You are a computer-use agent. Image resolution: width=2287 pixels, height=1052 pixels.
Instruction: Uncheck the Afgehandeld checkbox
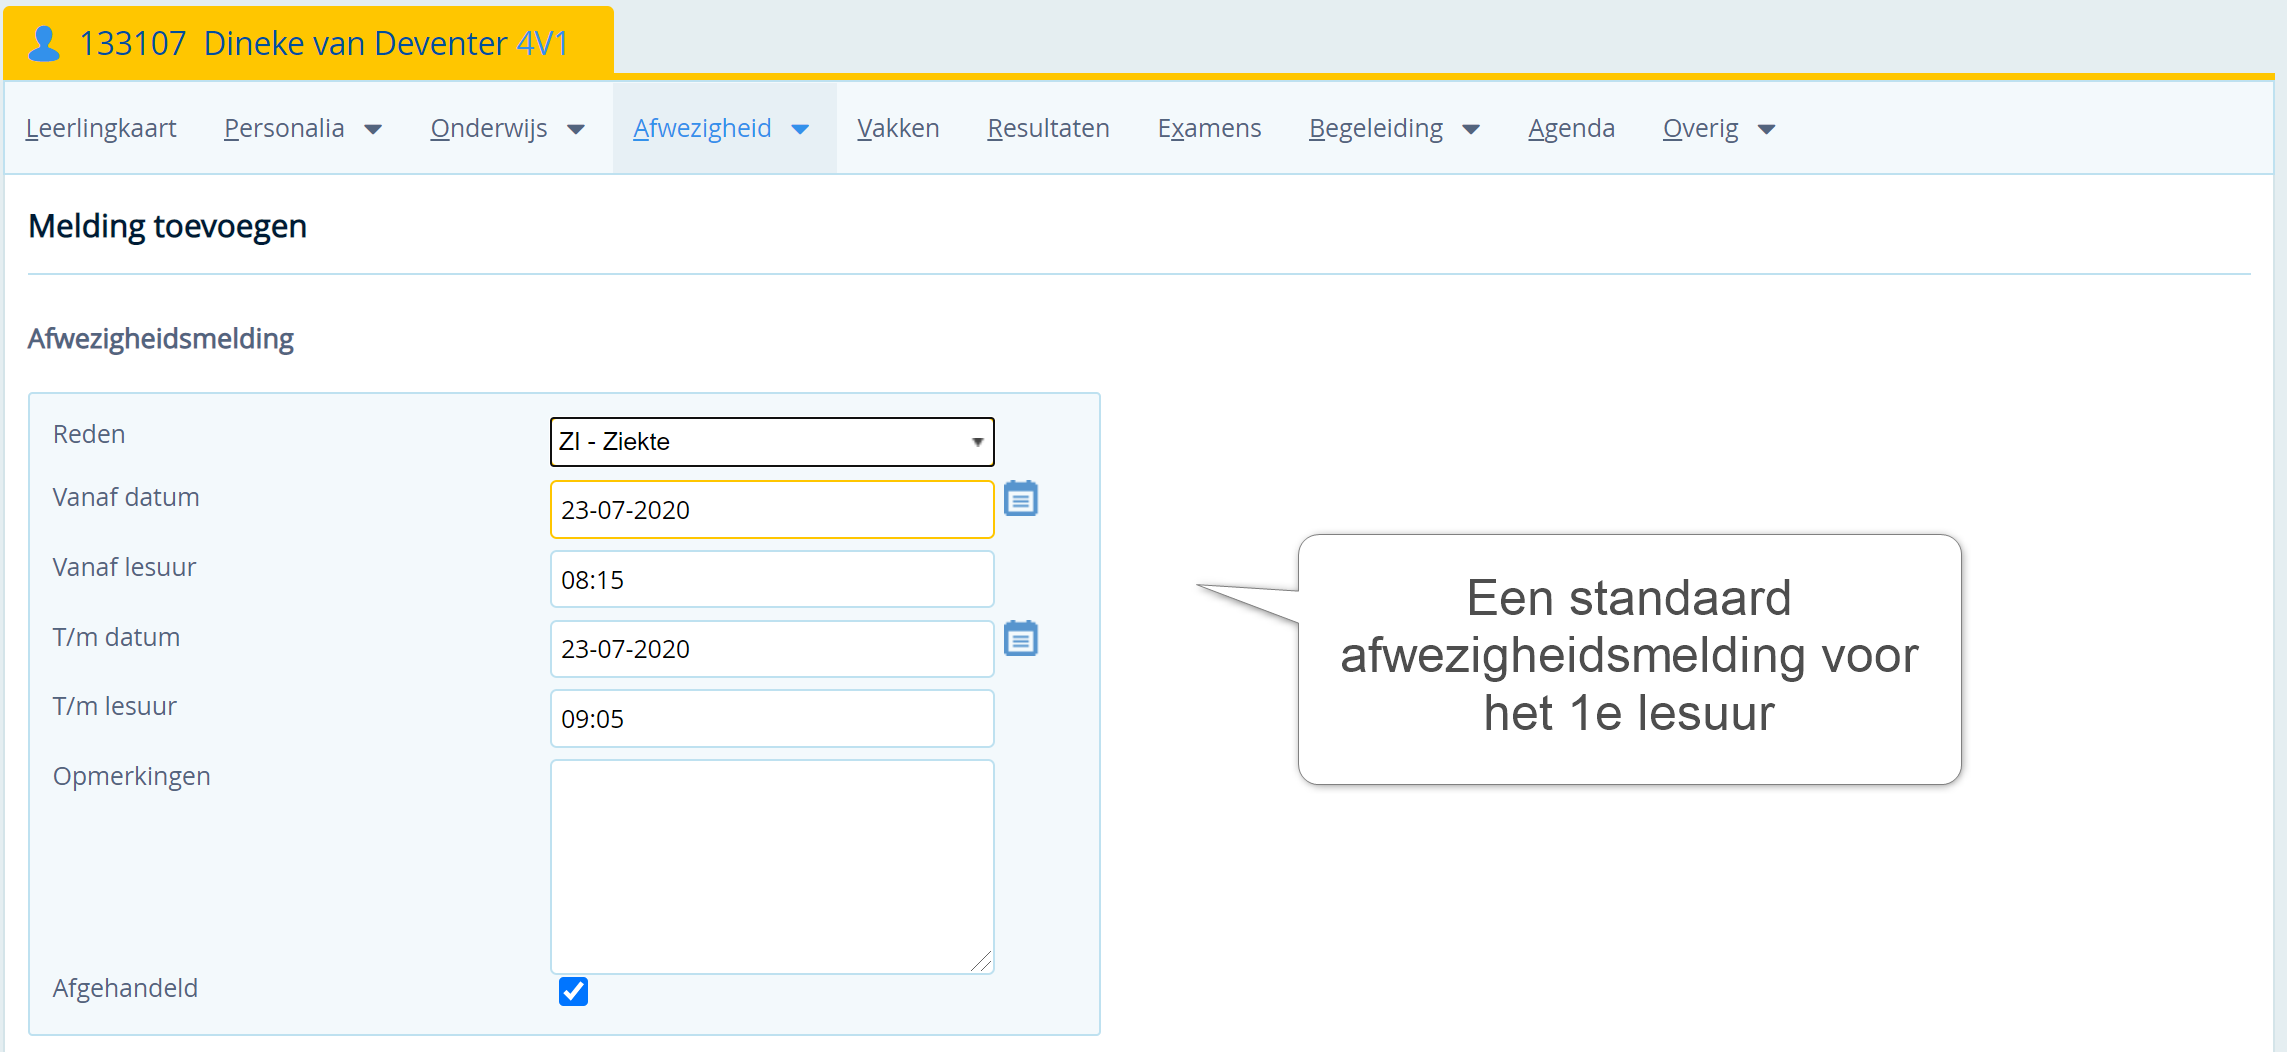pyautogui.click(x=573, y=991)
